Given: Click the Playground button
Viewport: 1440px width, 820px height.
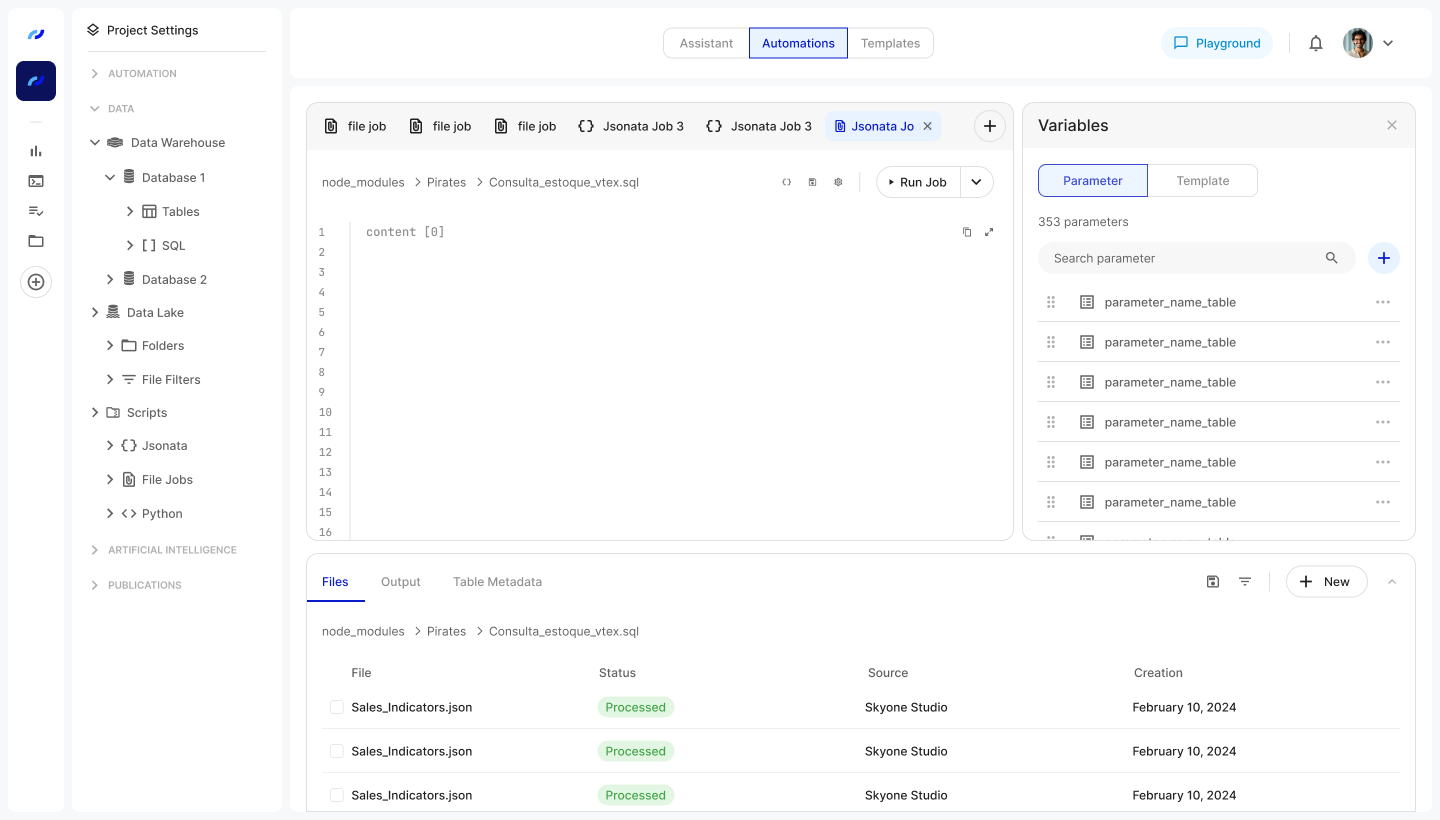Looking at the screenshot, I should [1216, 43].
